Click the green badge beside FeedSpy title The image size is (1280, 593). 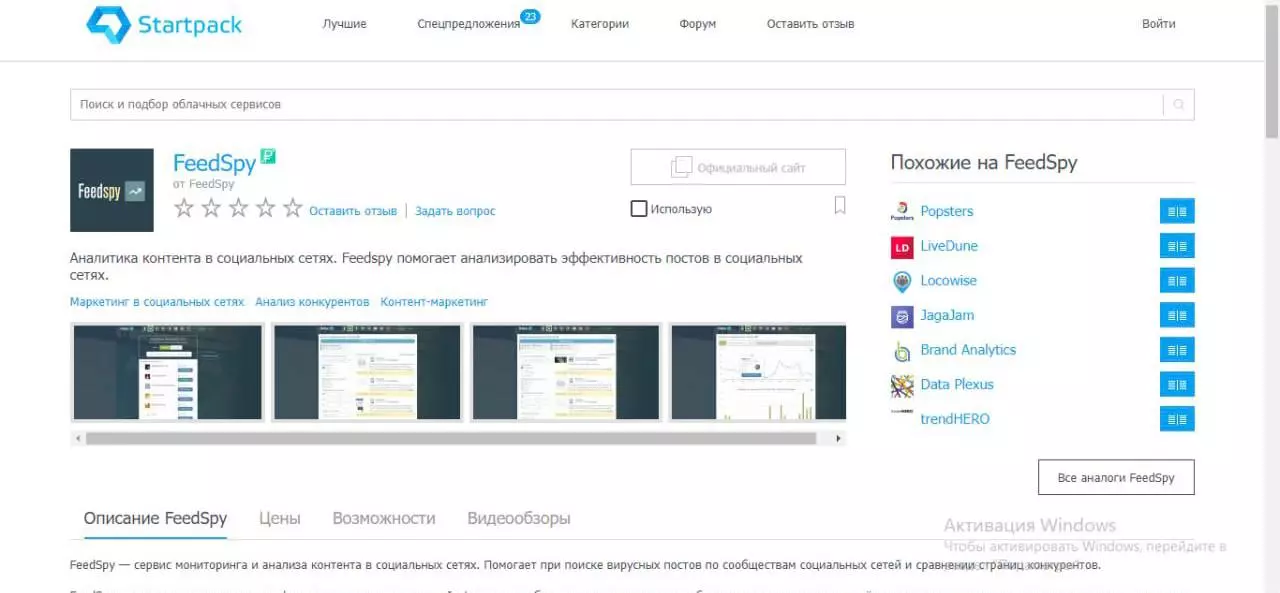(x=268, y=156)
